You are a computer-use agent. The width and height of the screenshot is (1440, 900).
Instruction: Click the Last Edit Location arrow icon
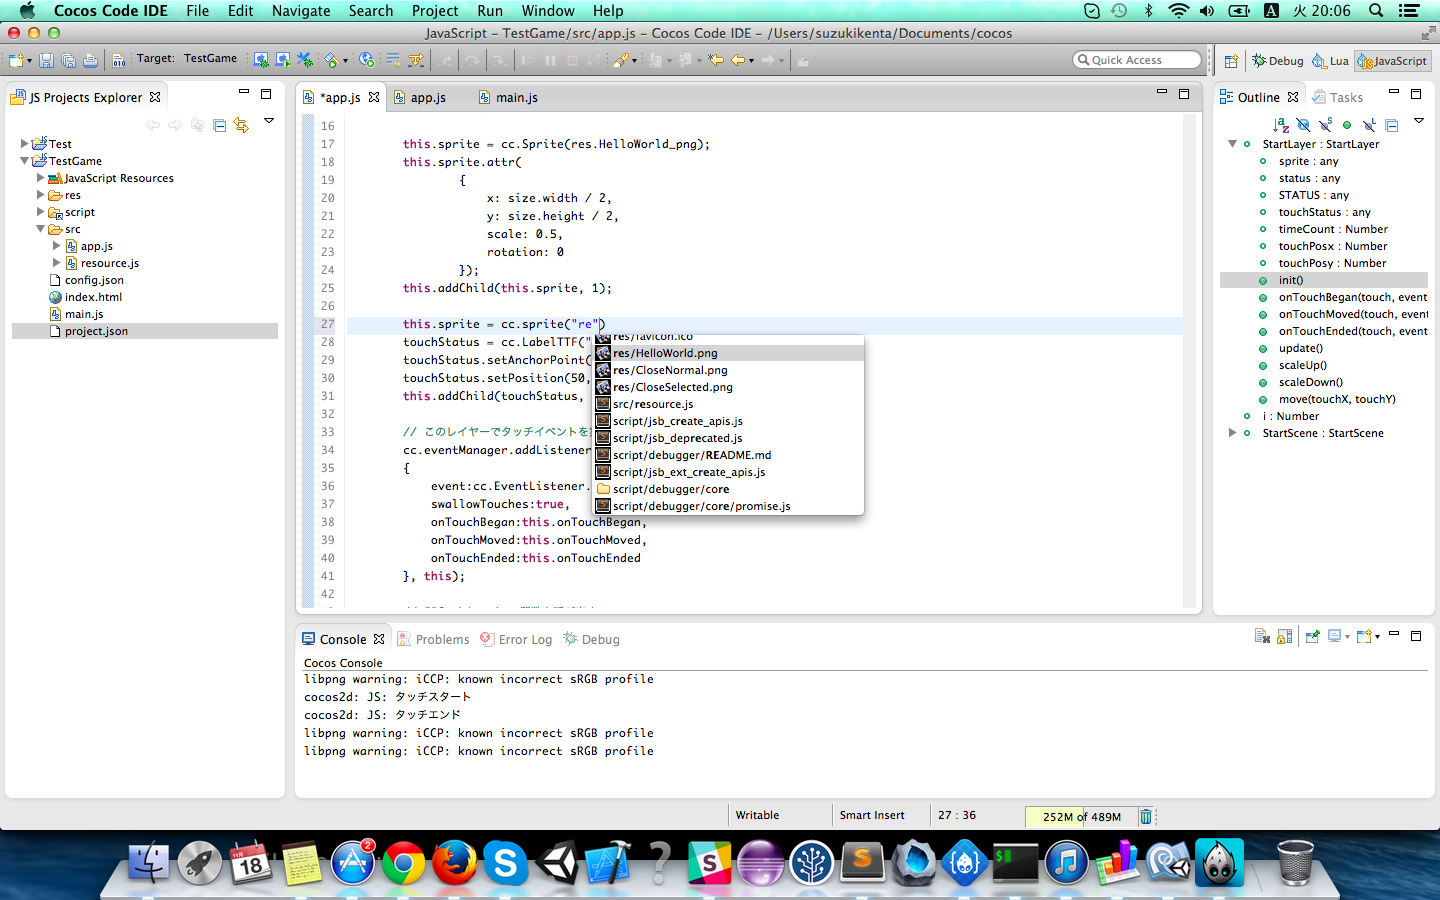[716, 60]
